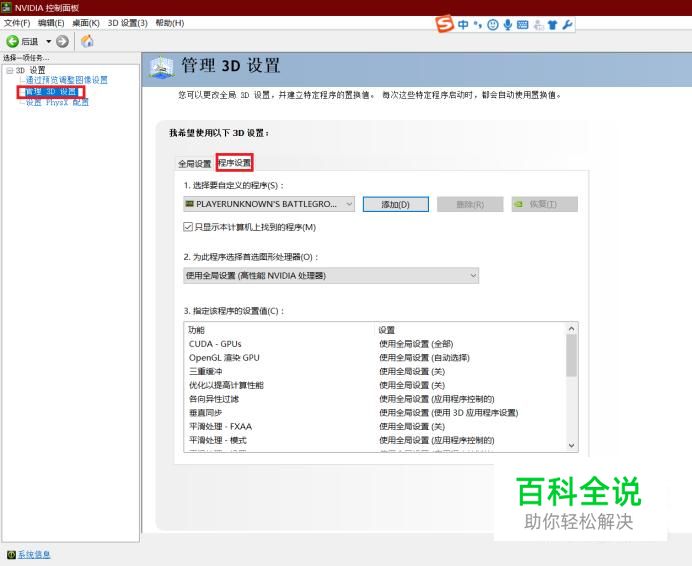Image resolution: width=692 pixels, height=566 pixels.
Task: Click the Home icon in toolbar
Action: click(87, 41)
